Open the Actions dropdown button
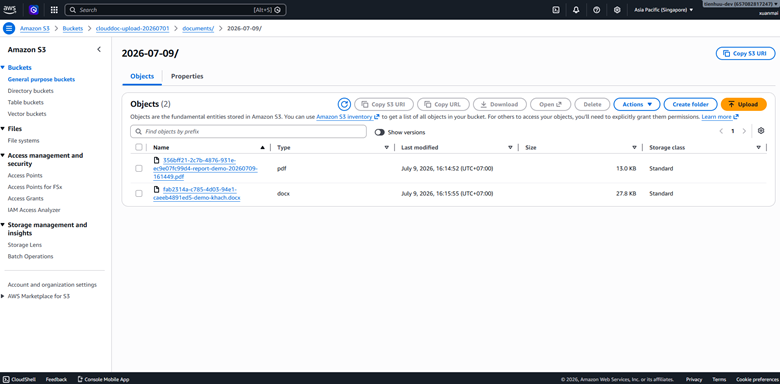This screenshot has width=780, height=384. 637,104
